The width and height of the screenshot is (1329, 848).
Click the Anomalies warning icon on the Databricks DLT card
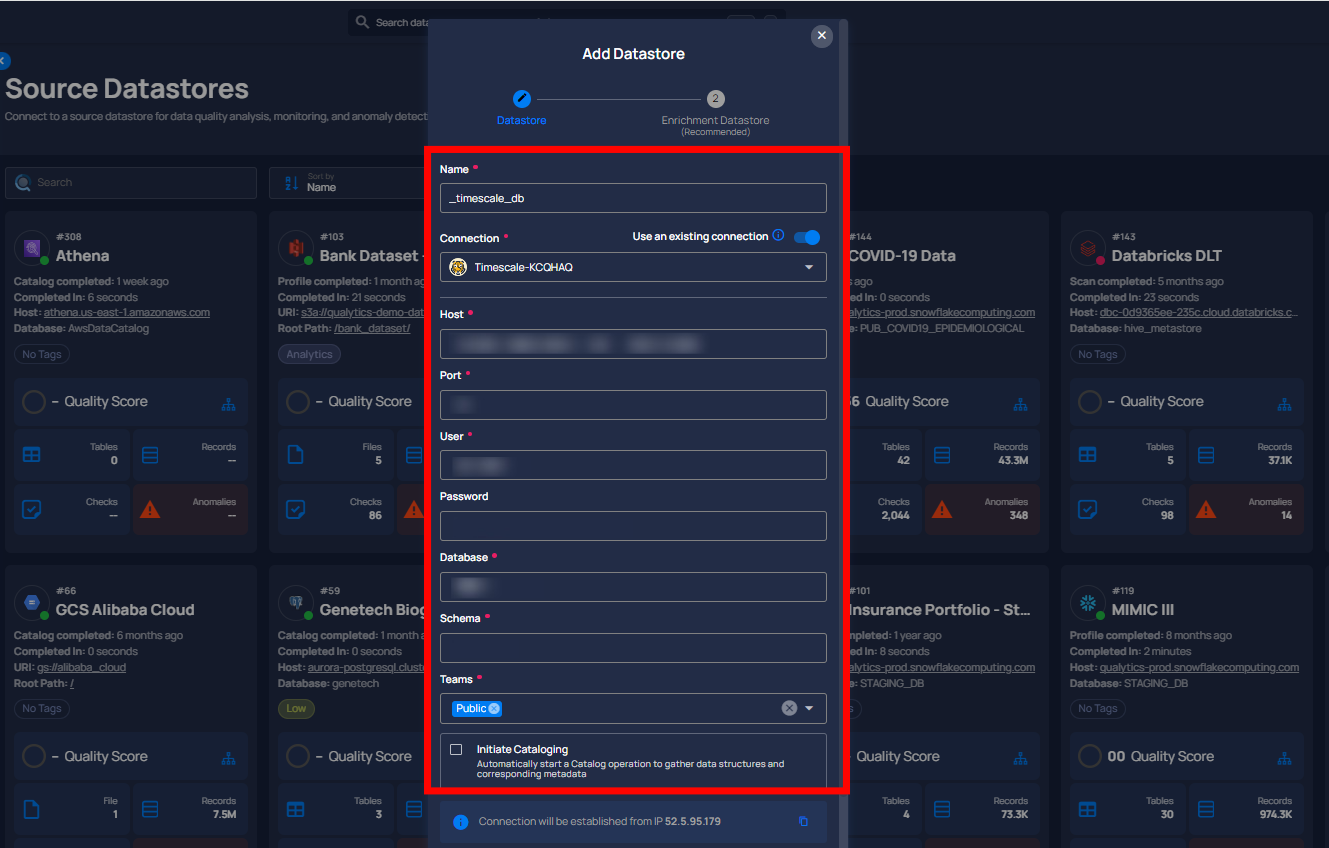[x=1205, y=510]
